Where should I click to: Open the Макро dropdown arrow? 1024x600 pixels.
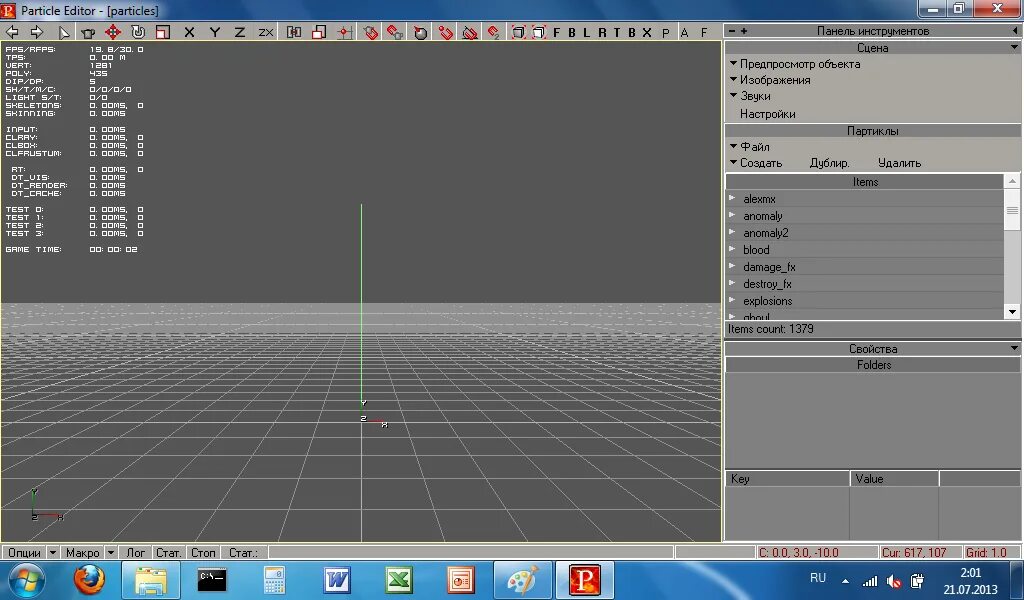(x=111, y=552)
